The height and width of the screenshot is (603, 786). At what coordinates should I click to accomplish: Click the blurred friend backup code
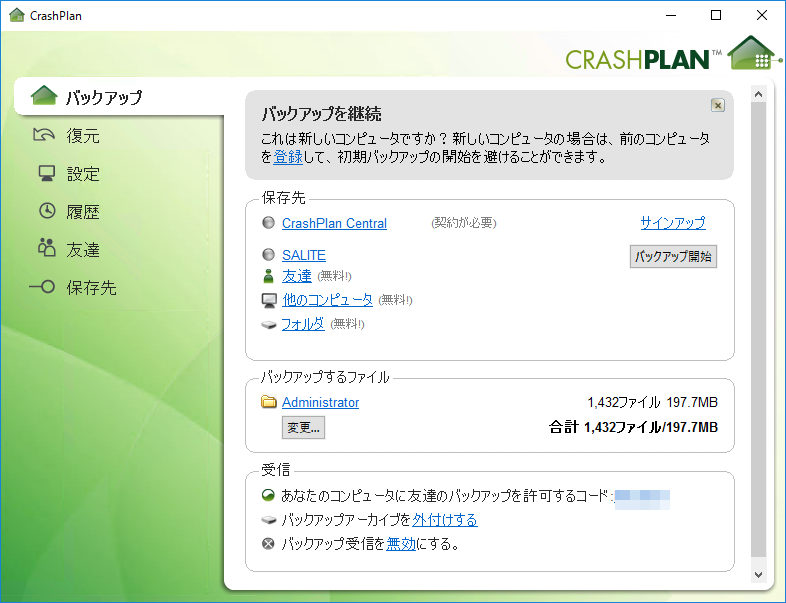642,500
